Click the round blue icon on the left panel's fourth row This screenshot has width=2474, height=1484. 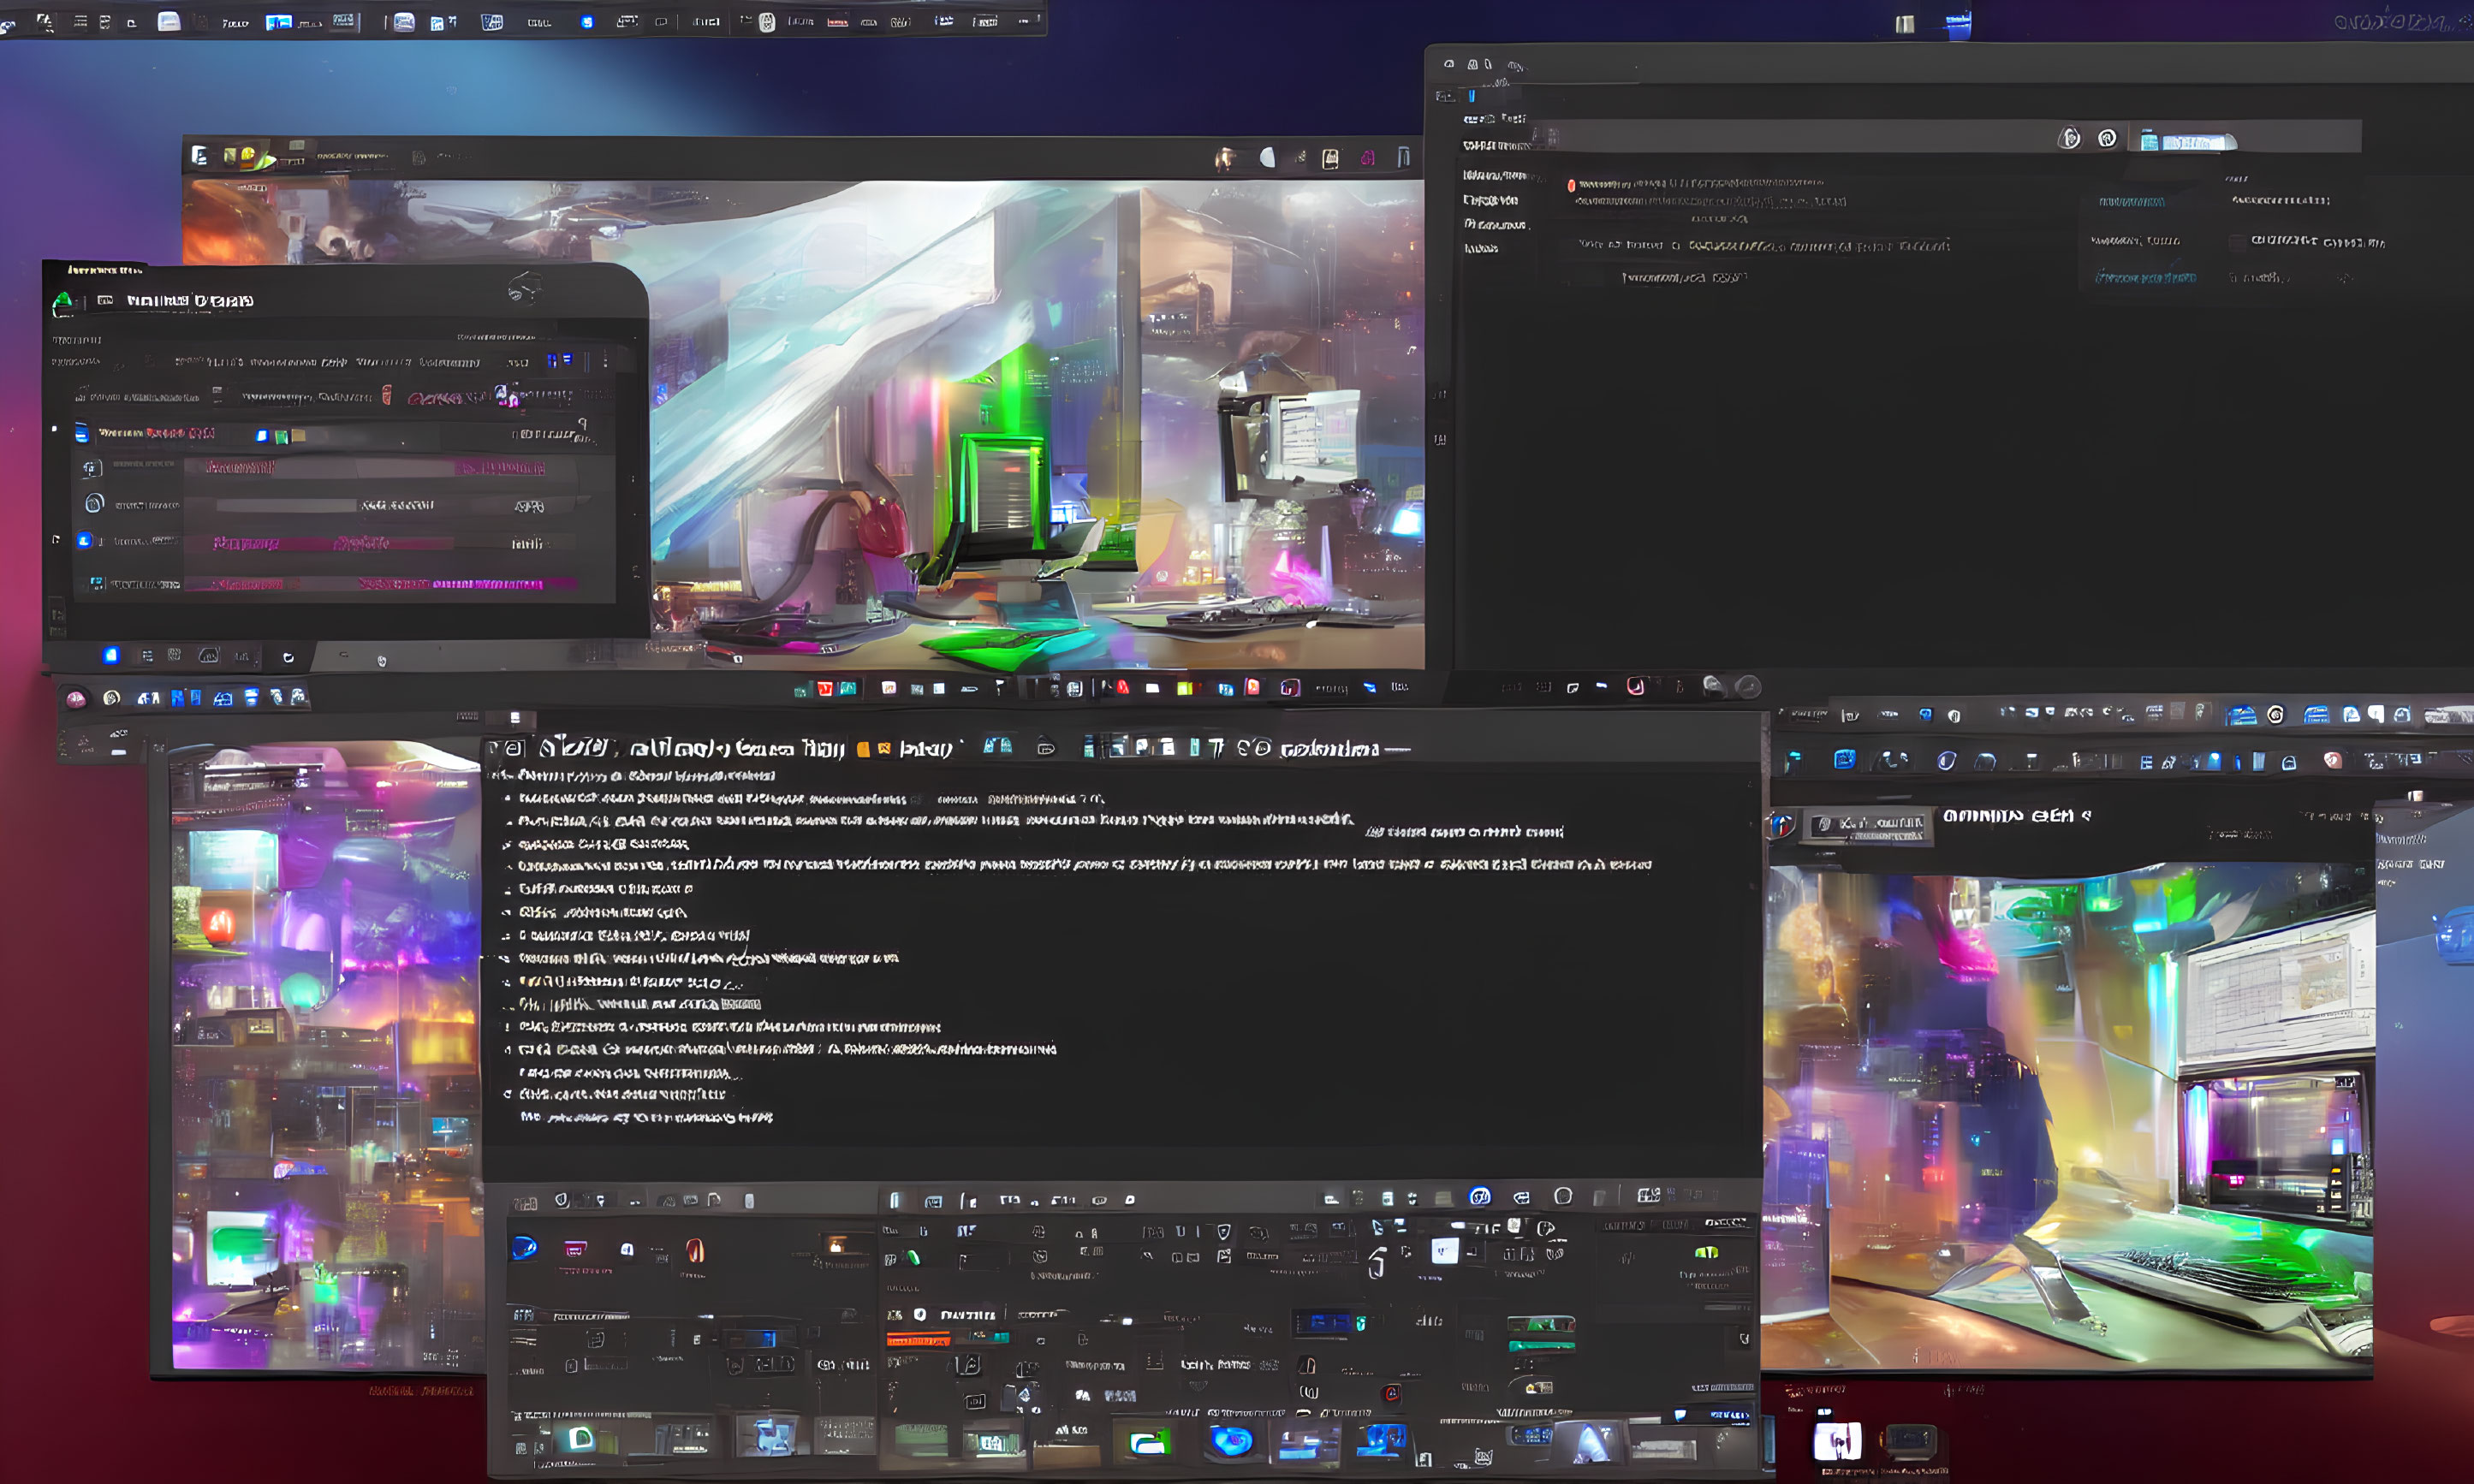click(85, 541)
